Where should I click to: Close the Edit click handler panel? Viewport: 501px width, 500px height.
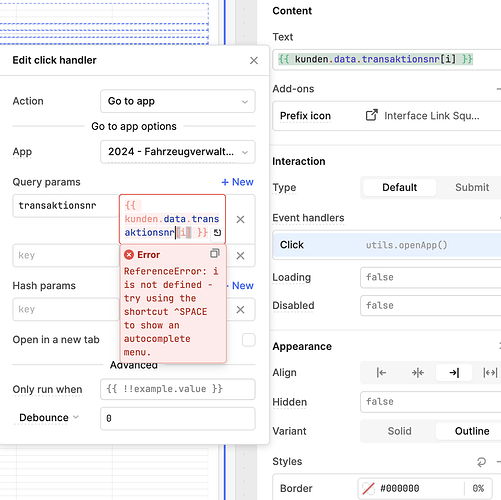point(254,61)
